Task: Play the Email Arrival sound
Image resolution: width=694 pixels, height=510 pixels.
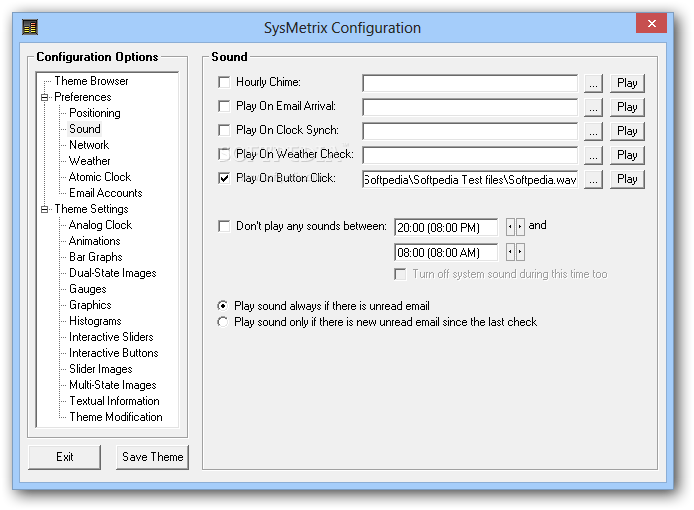Action: [627, 107]
